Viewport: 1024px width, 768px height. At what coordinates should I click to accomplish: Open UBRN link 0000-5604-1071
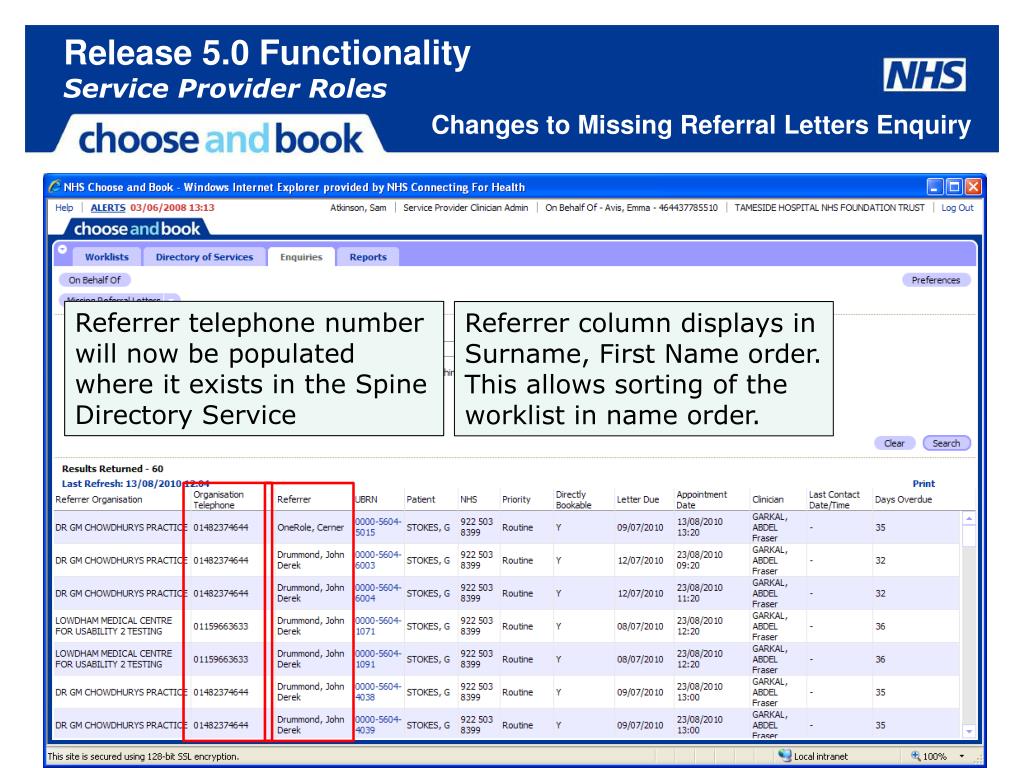click(x=377, y=626)
